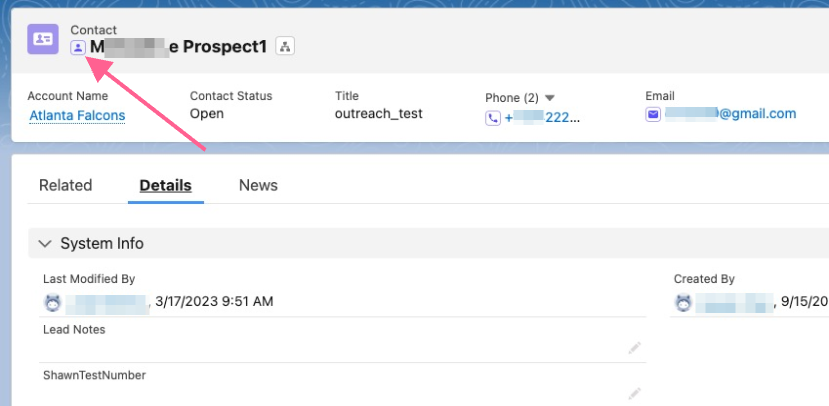Select the Details tab
This screenshot has width=829, height=406.
point(165,186)
